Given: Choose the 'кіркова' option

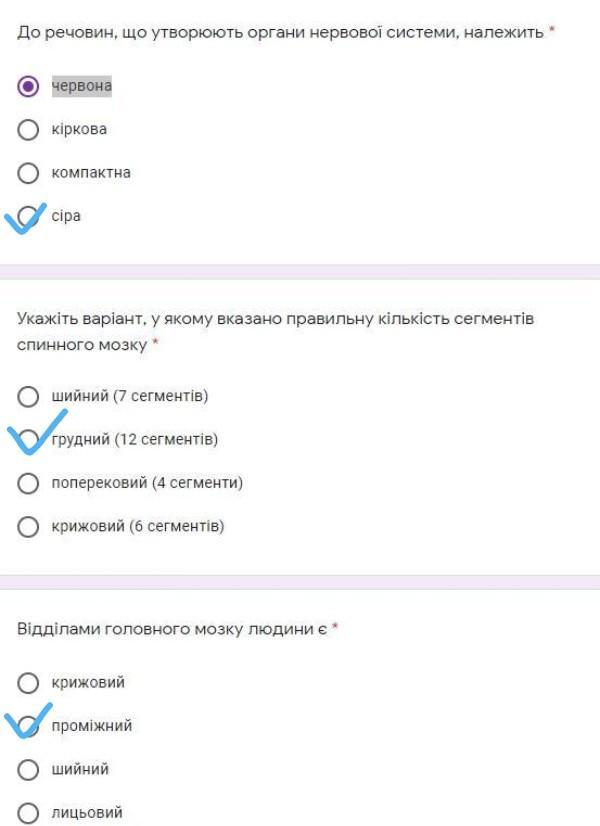Looking at the screenshot, I should coord(28,130).
